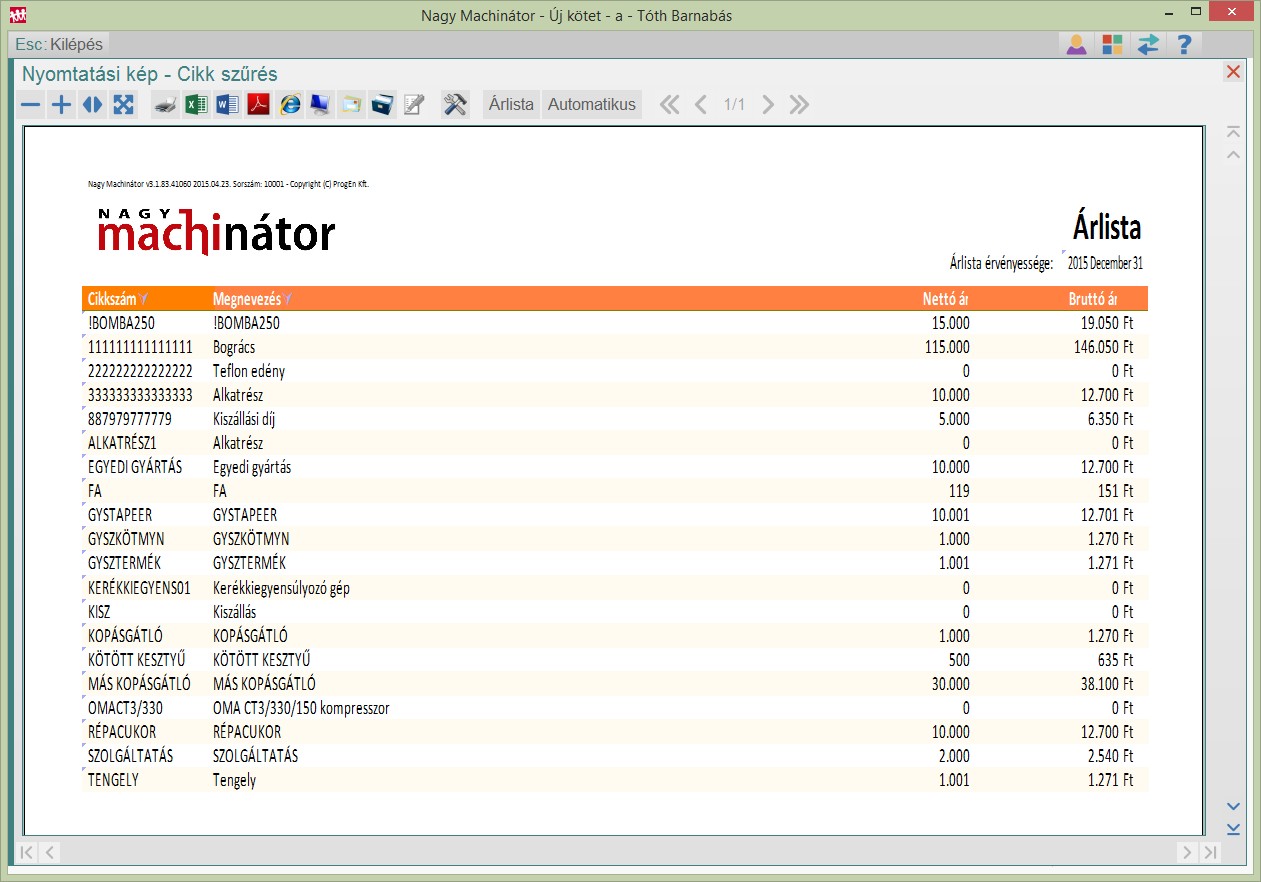Click the fit-to-width arrows icon
Viewport: 1261px width, 882px height.
tap(92, 105)
